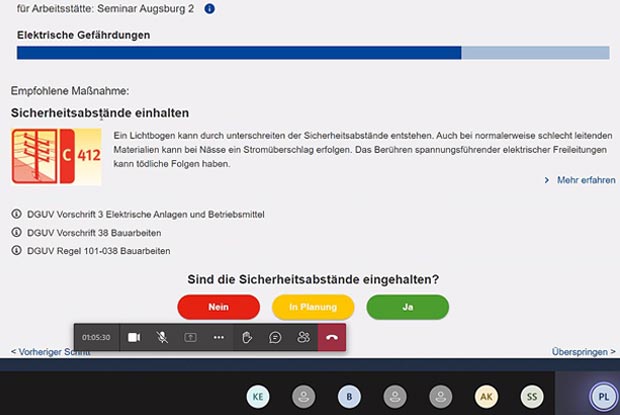
Task: Expand Mehr erfahren details
Action: tap(580, 180)
